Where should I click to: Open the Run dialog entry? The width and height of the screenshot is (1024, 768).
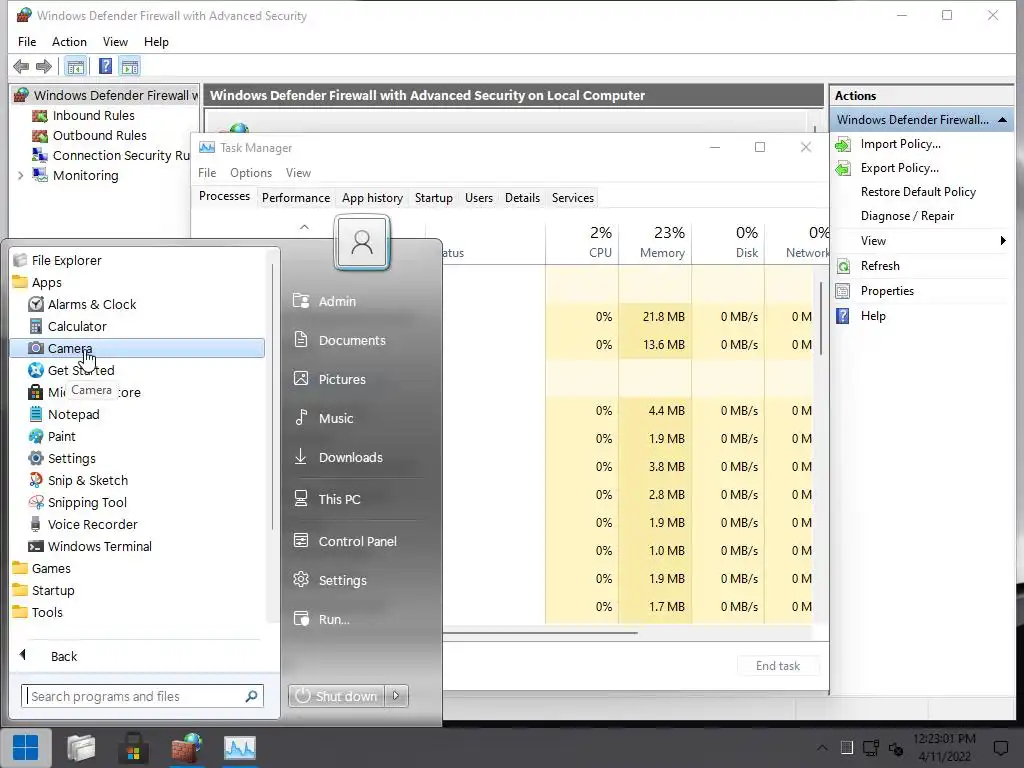334,620
